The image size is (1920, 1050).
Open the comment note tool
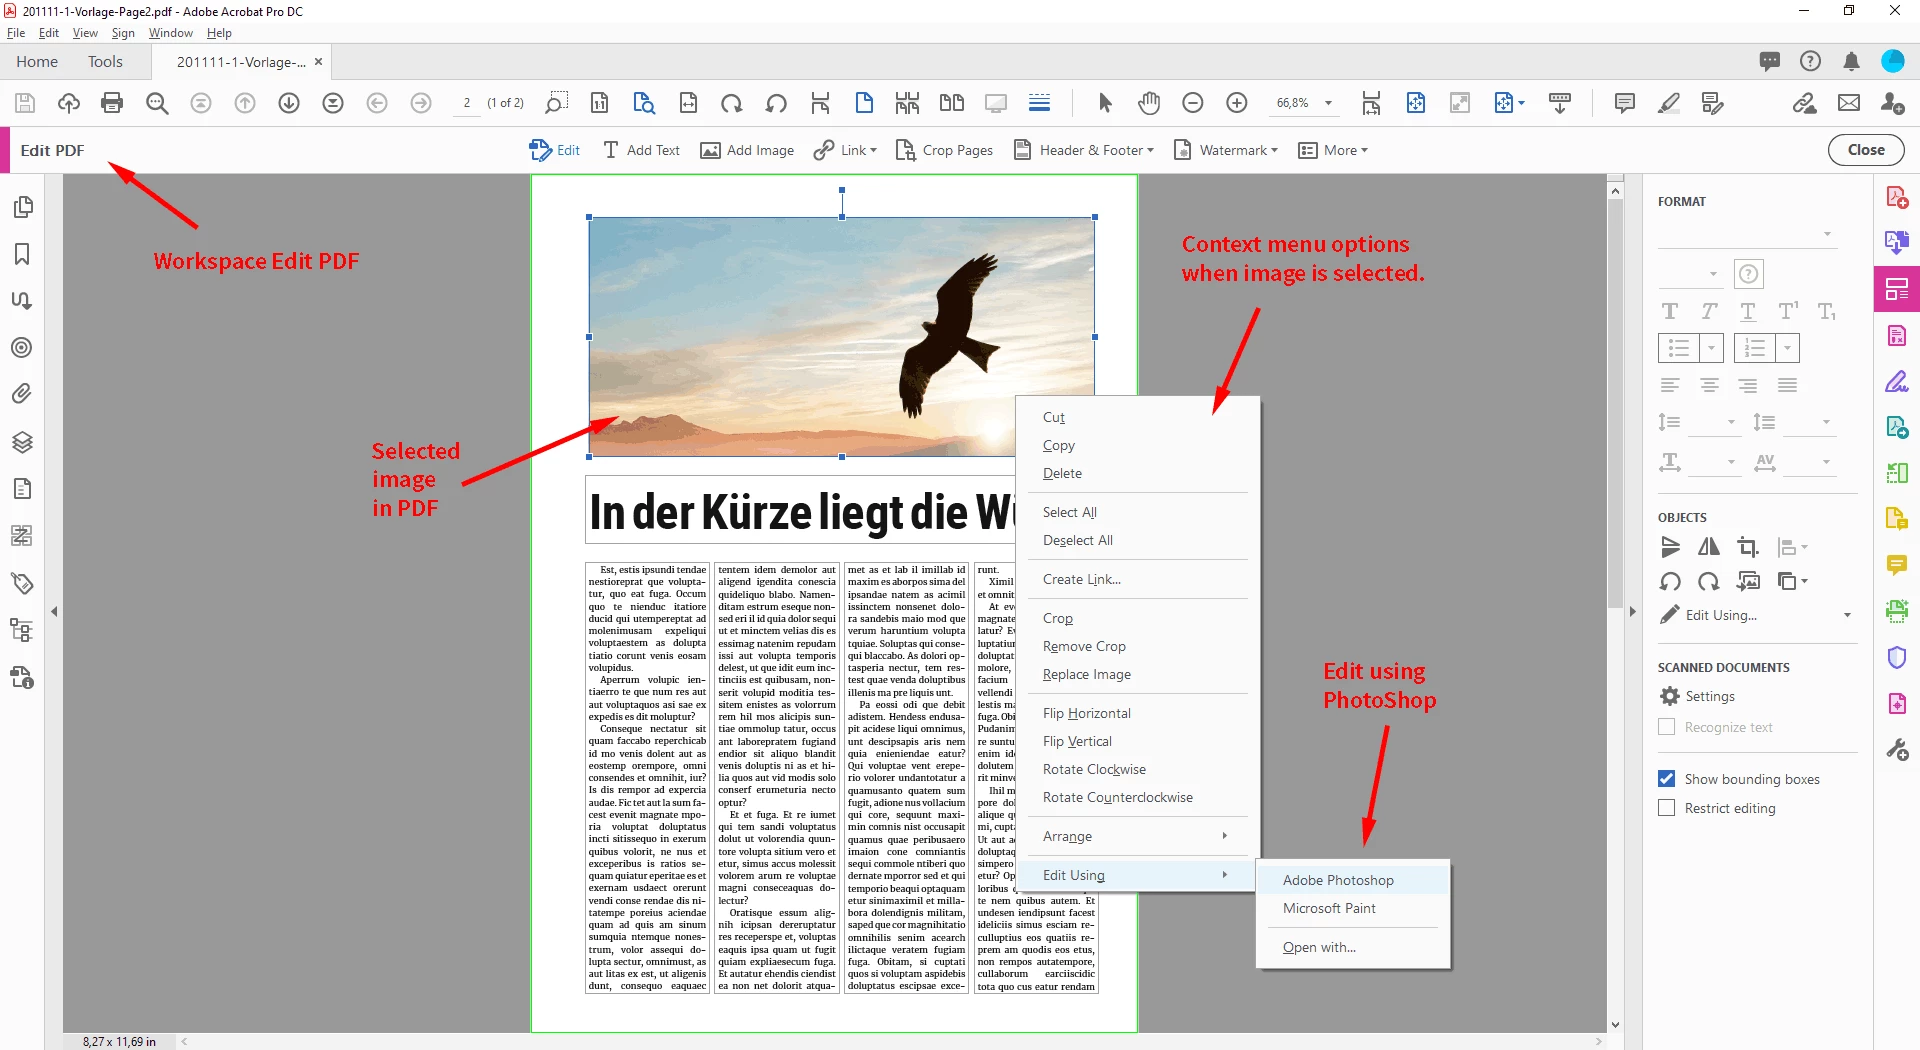1625,103
